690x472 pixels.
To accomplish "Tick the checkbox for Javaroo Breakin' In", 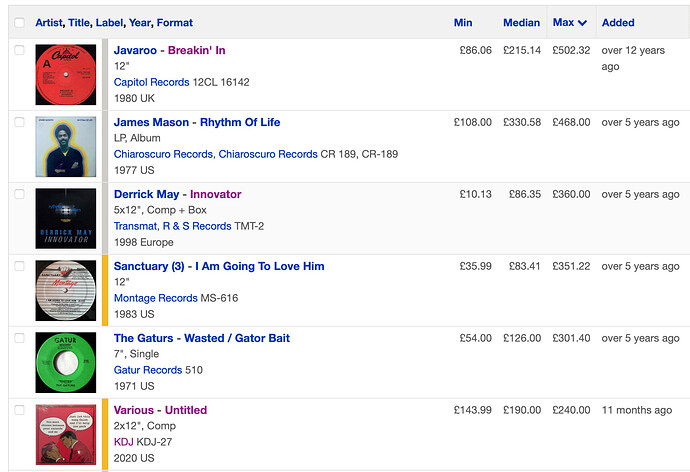I will 19,50.
